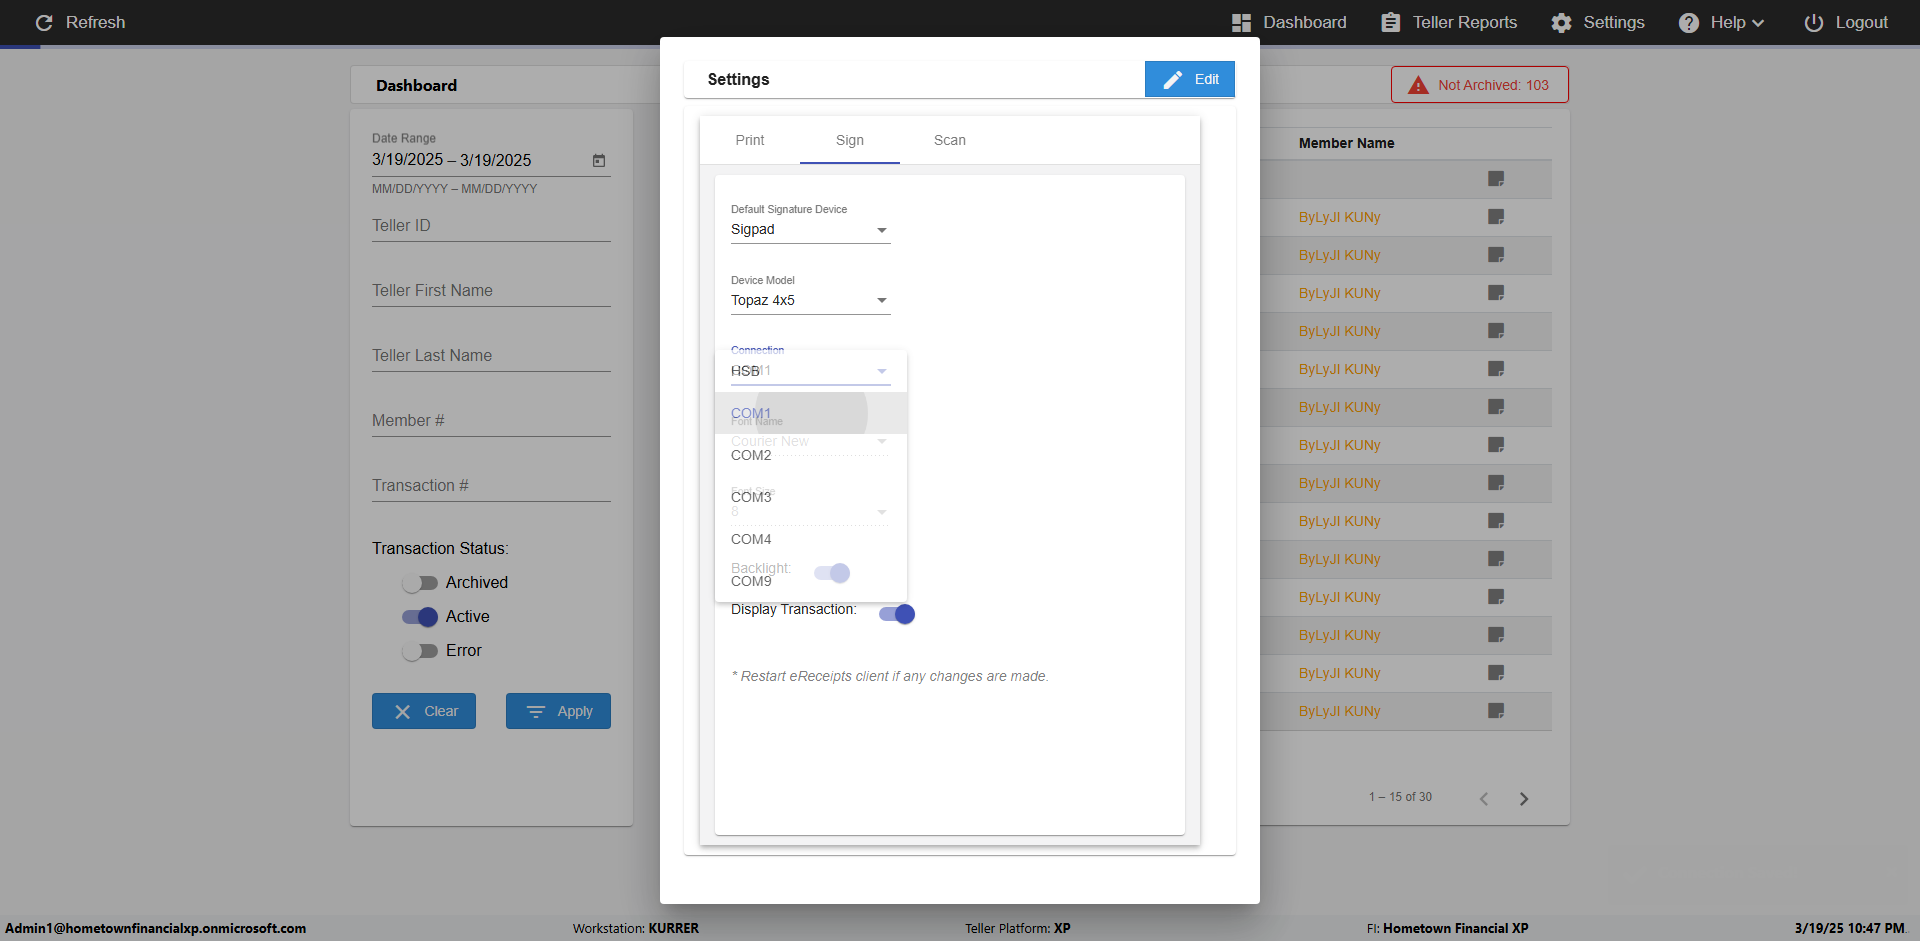Click note icon in tenth table row
This screenshot has width=1920, height=941.
pyautogui.click(x=1496, y=521)
